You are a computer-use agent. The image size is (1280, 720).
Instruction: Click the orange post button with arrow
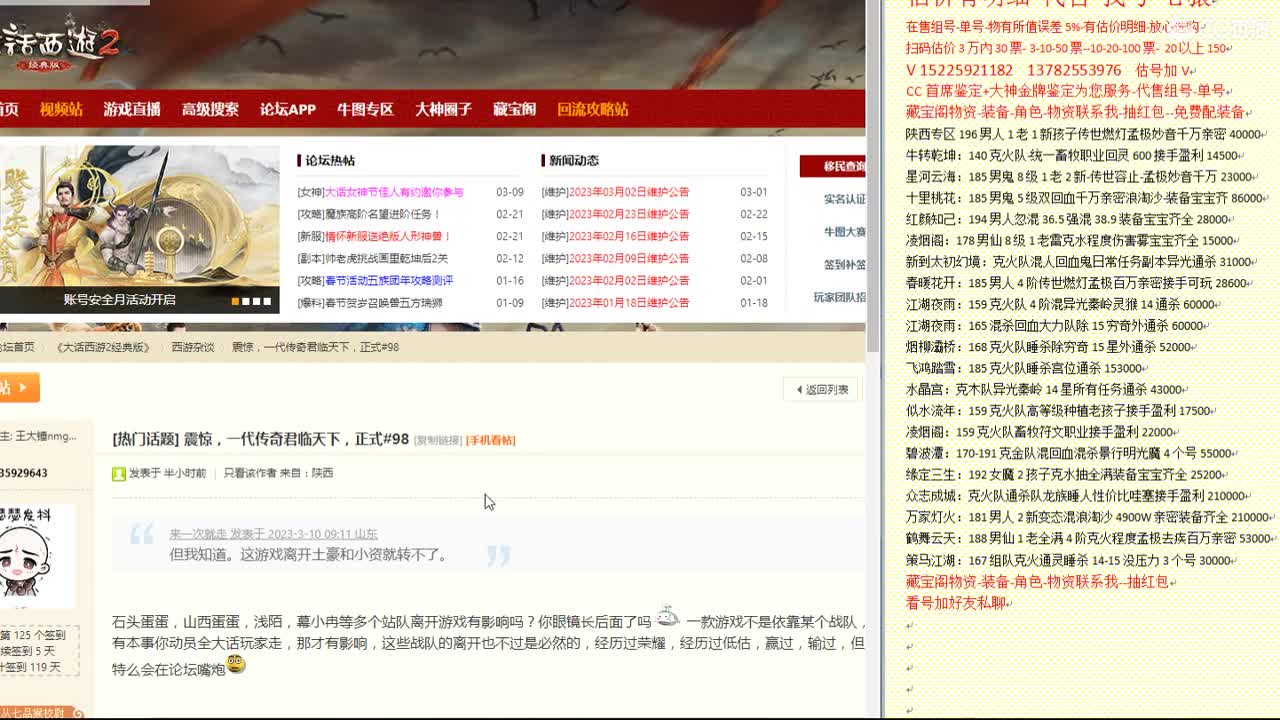click(19, 388)
